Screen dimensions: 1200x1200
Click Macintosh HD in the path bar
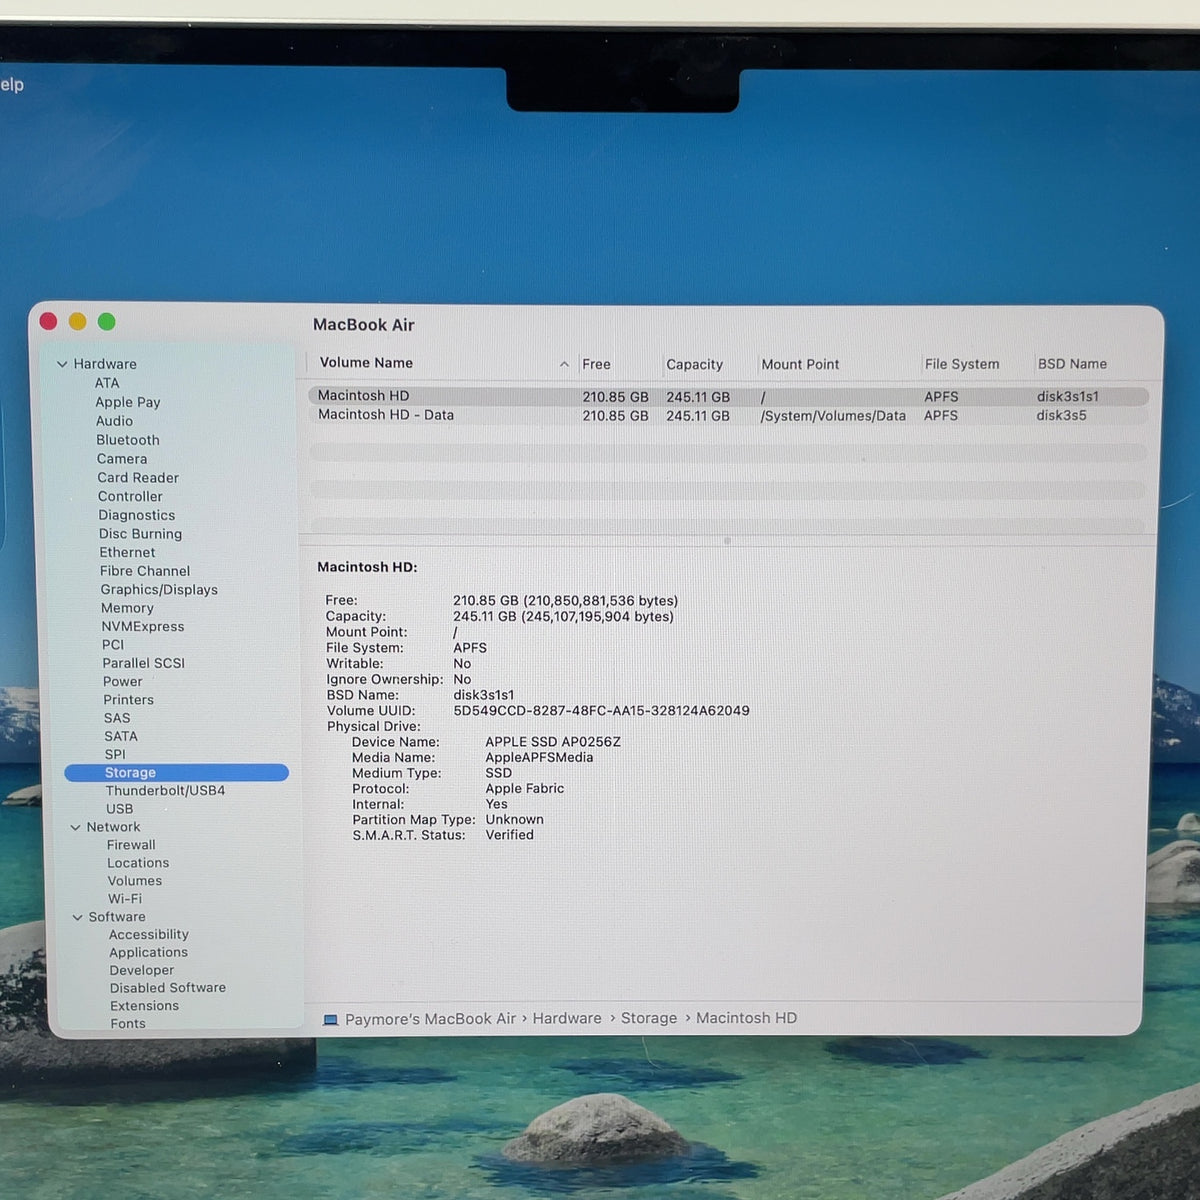tap(746, 1018)
